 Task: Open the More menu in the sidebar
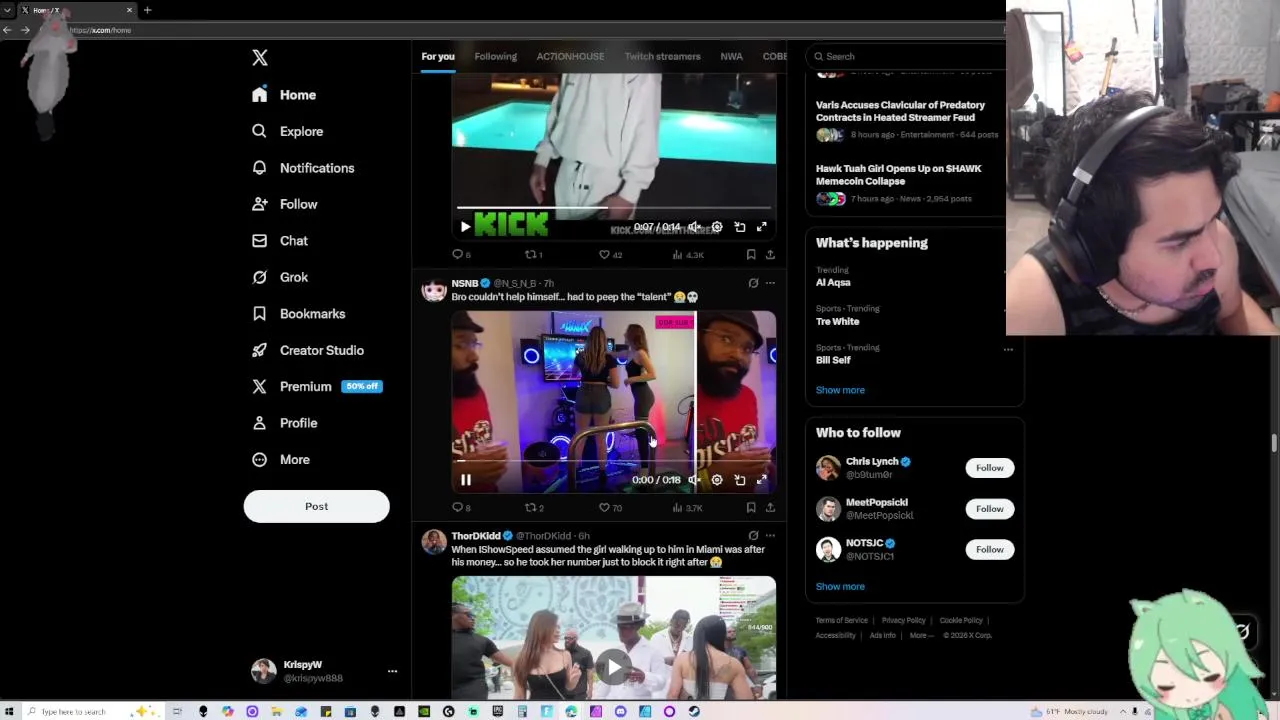281,460
